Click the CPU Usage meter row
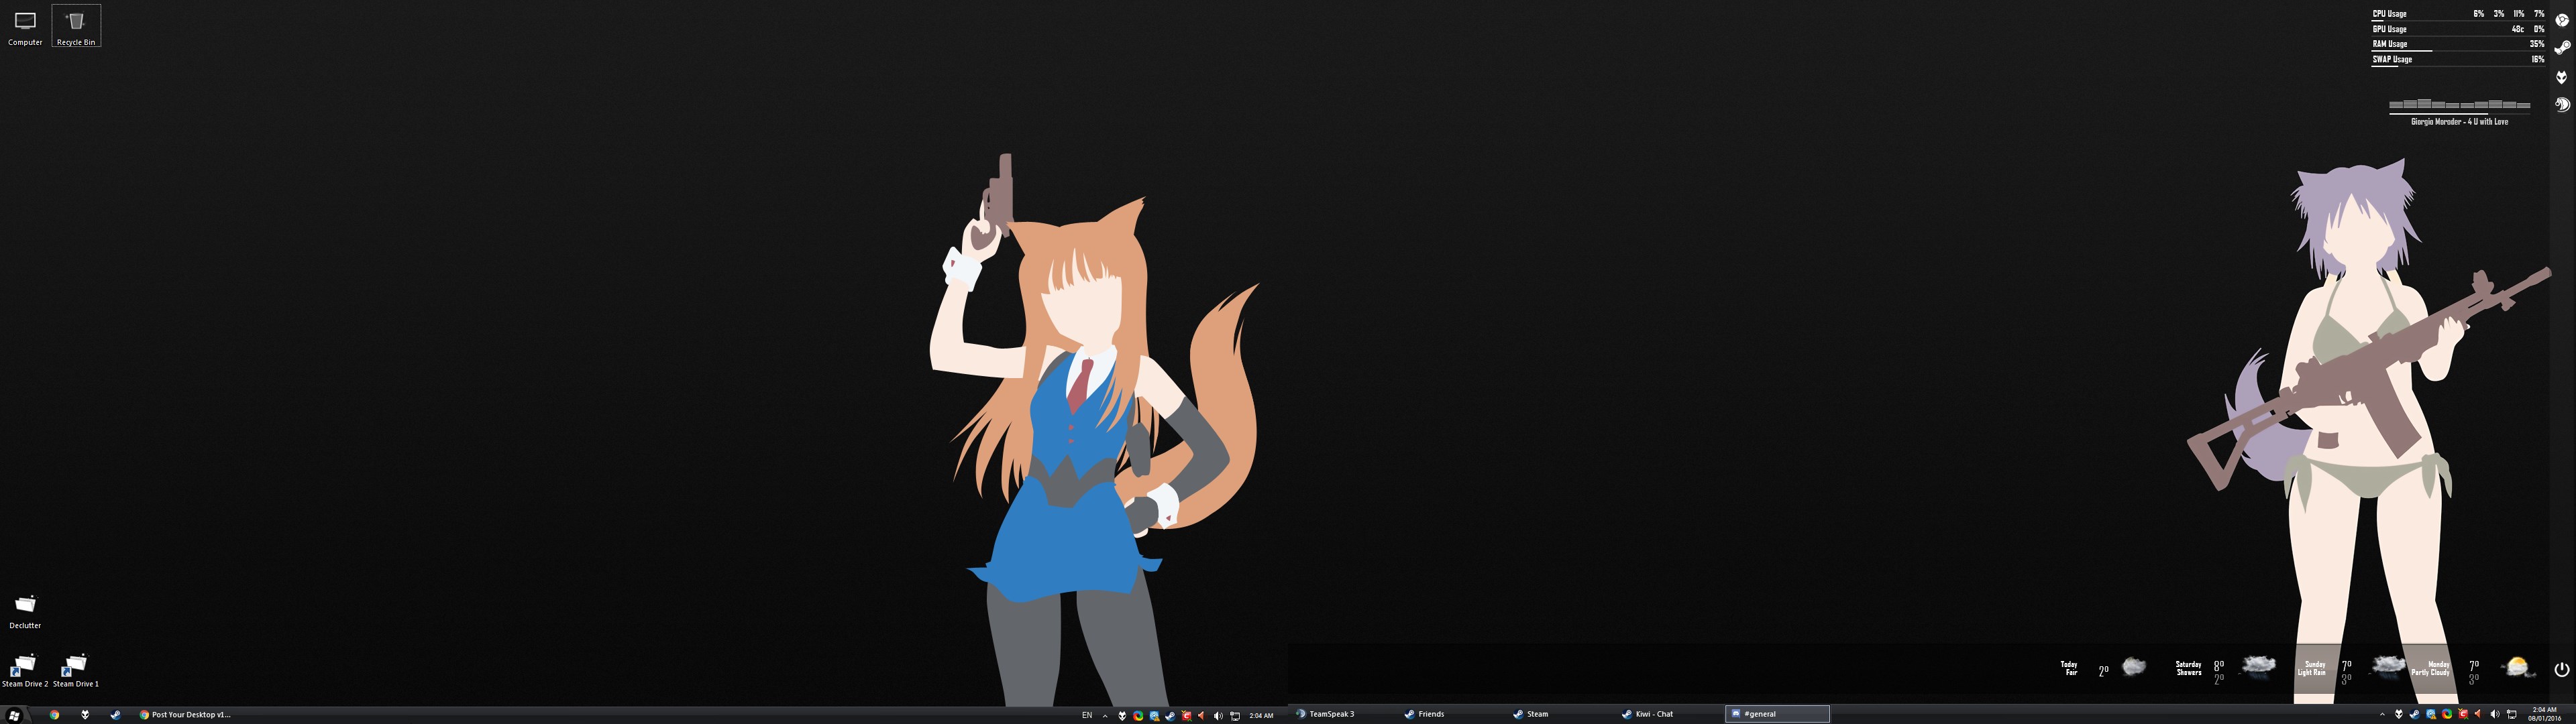This screenshot has height=724, width=2576. pyautogui.click(x=2459, y=15)
